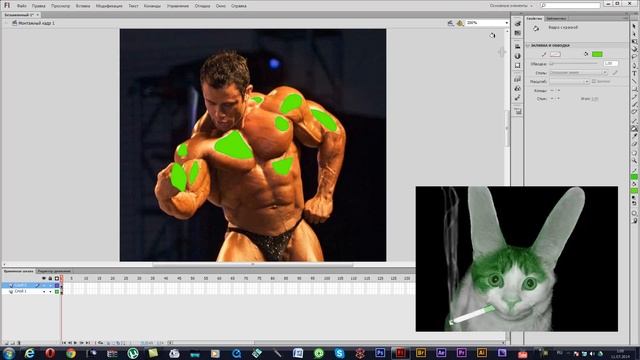The height and width of the screenshot is (360, 640).
Task: Click the Монтажный кадр 1 scene label
Action: click(36, 23)
